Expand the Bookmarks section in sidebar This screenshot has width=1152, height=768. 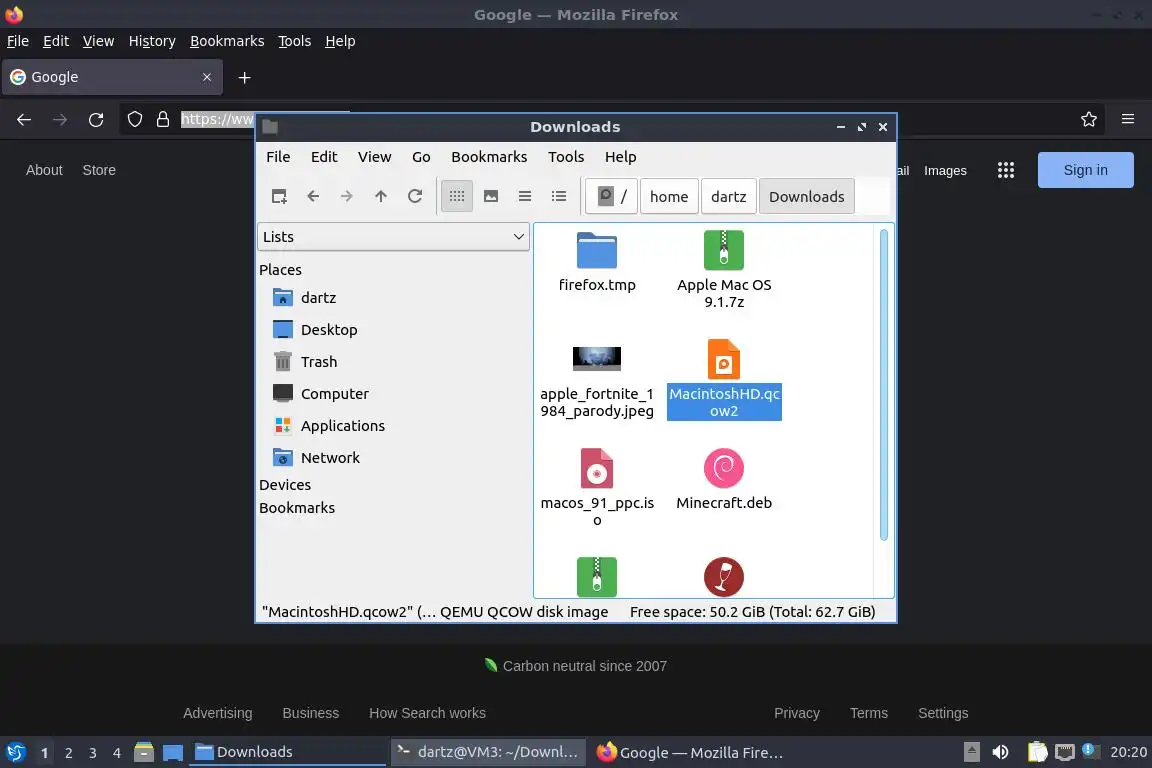click(297, 508)
